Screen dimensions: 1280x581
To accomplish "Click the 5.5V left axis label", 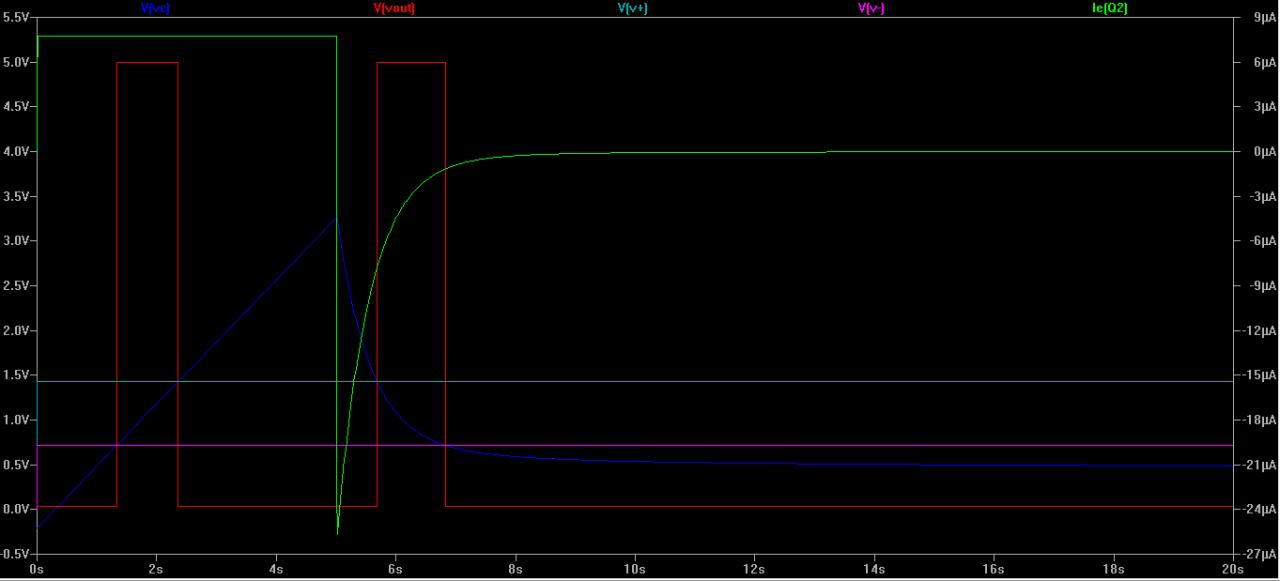I will (16, 17).
